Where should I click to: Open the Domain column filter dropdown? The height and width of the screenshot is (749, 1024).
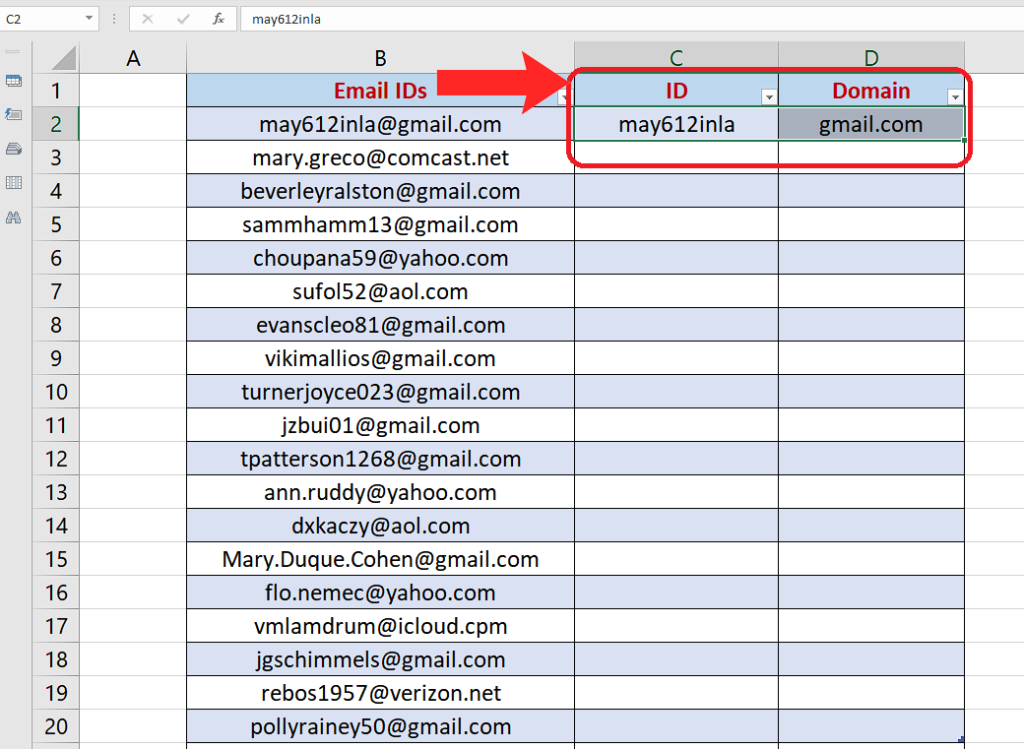click(955, 97)
